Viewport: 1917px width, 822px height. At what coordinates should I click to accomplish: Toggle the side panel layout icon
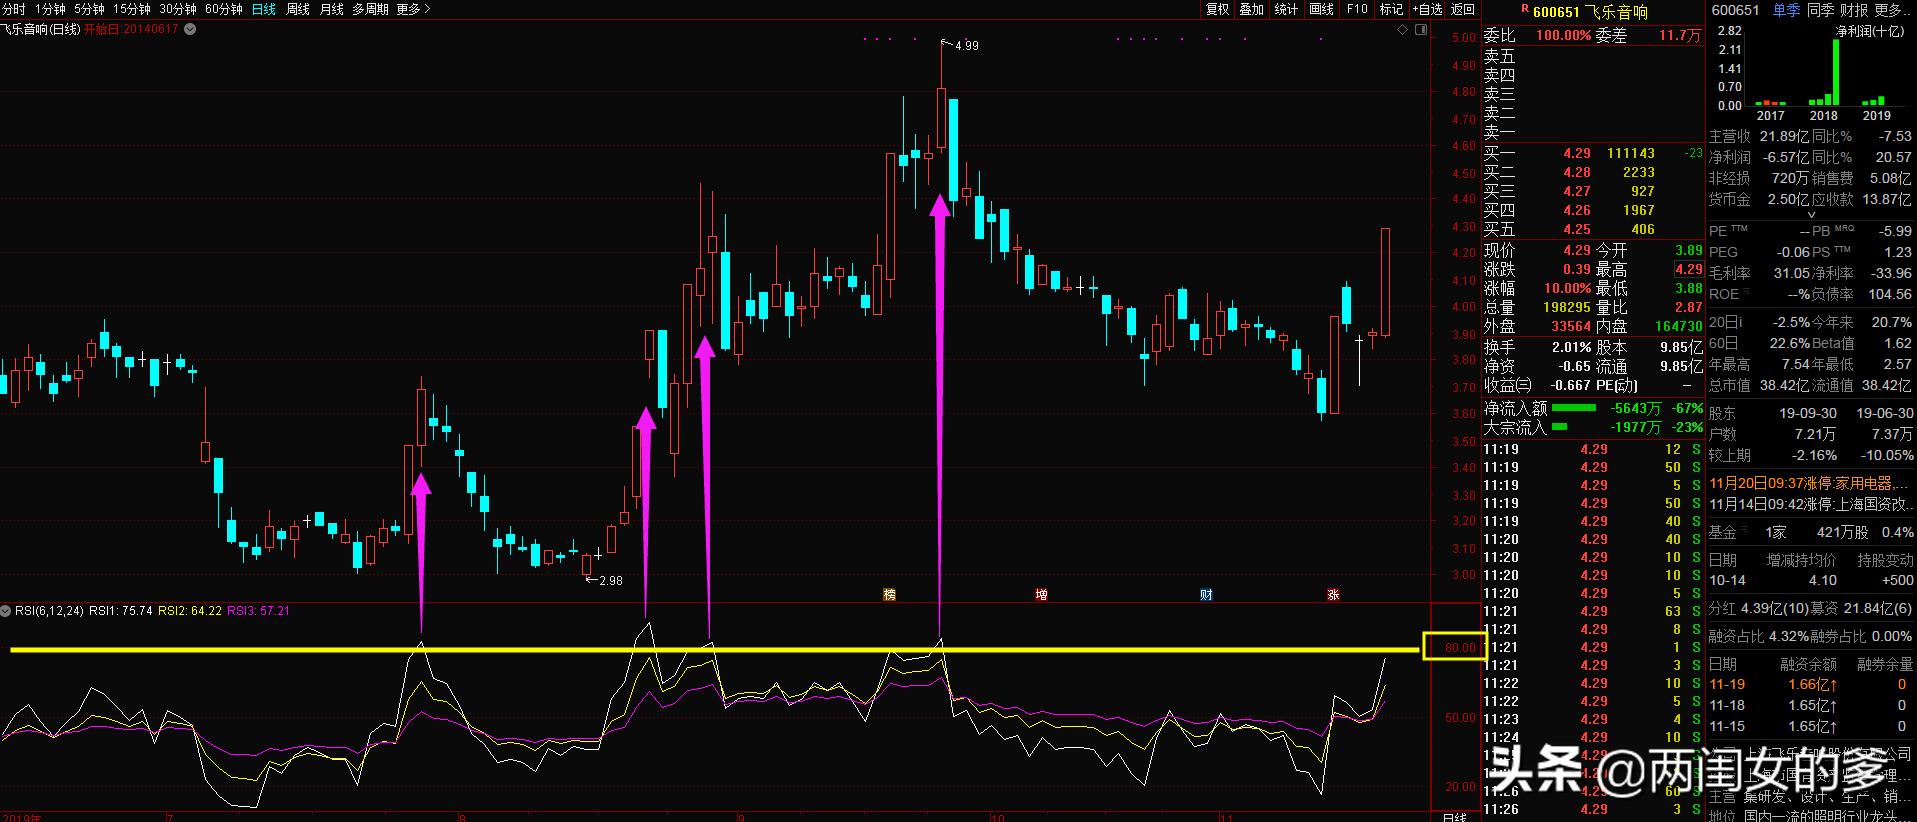point(1422,31)
